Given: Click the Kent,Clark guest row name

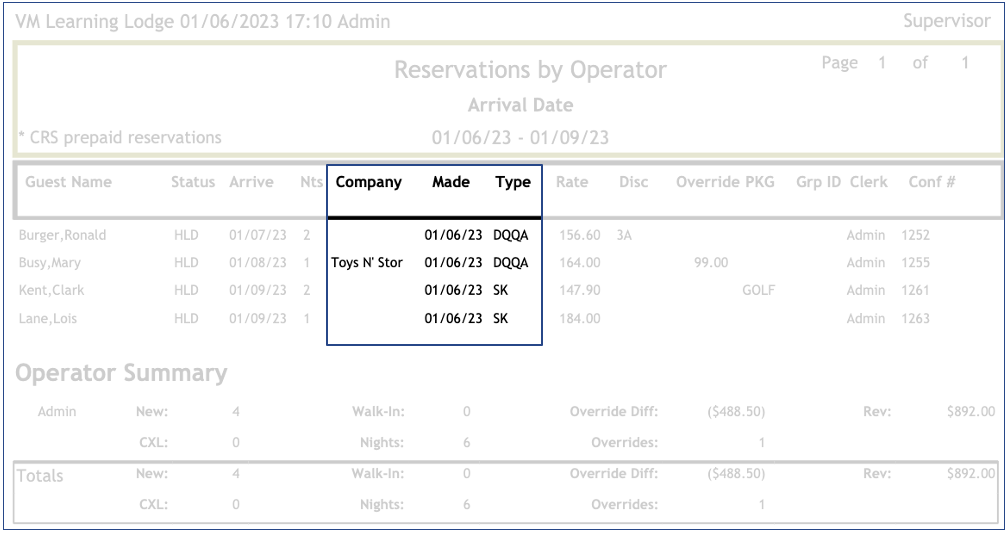Looking at the screenshot, I should click(x=53, y=291).
